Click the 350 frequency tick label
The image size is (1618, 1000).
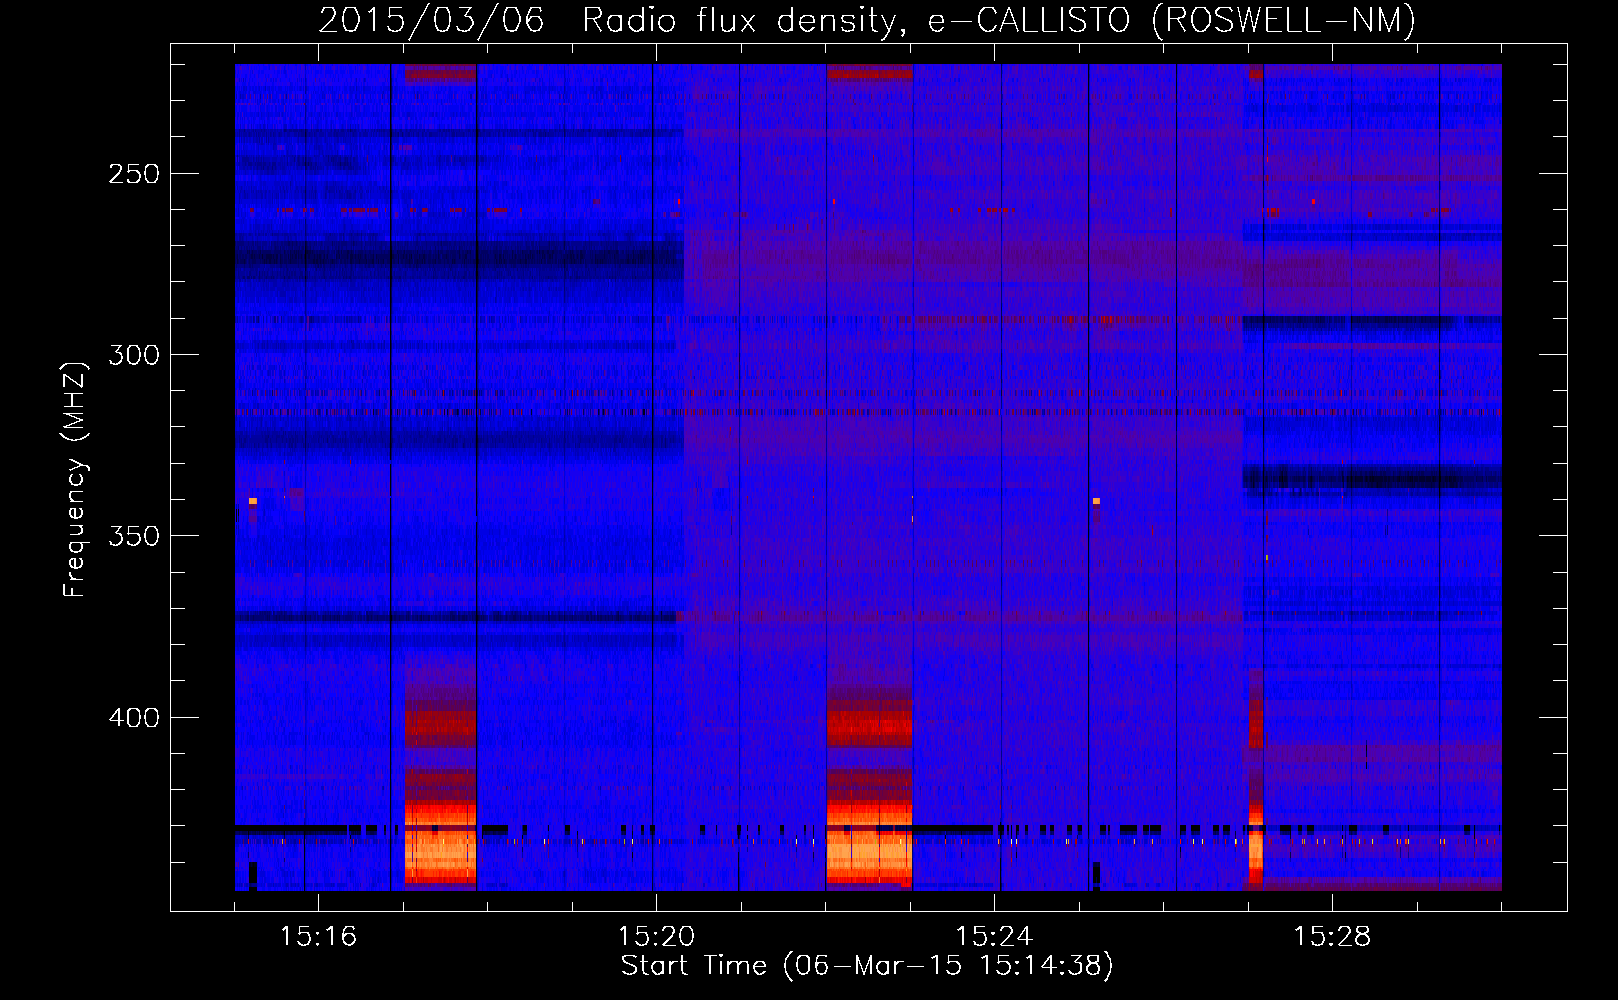click(x=133, y=536)
